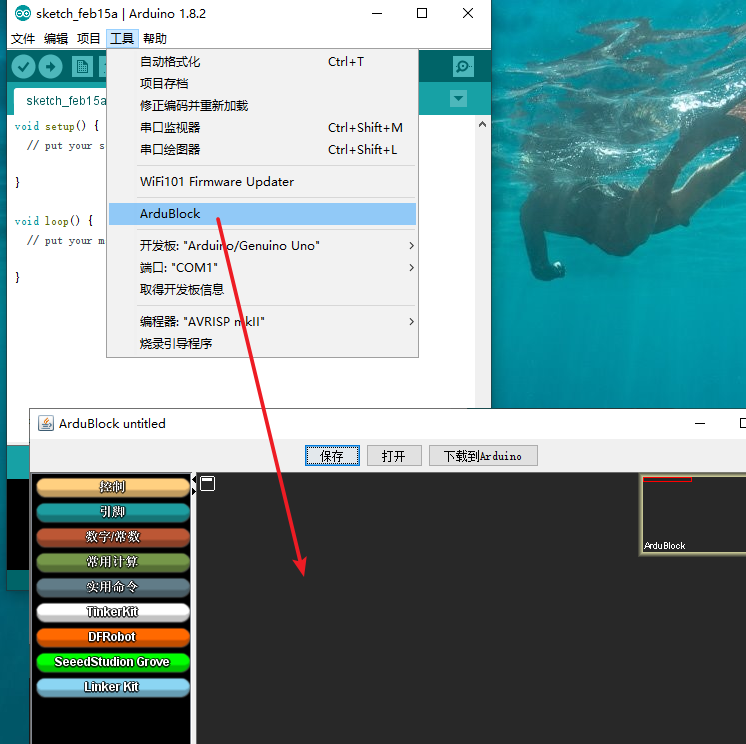Viewport: 746px width, 744px height.
Task: Open the 编辑 menu
Action: point(56,39)
